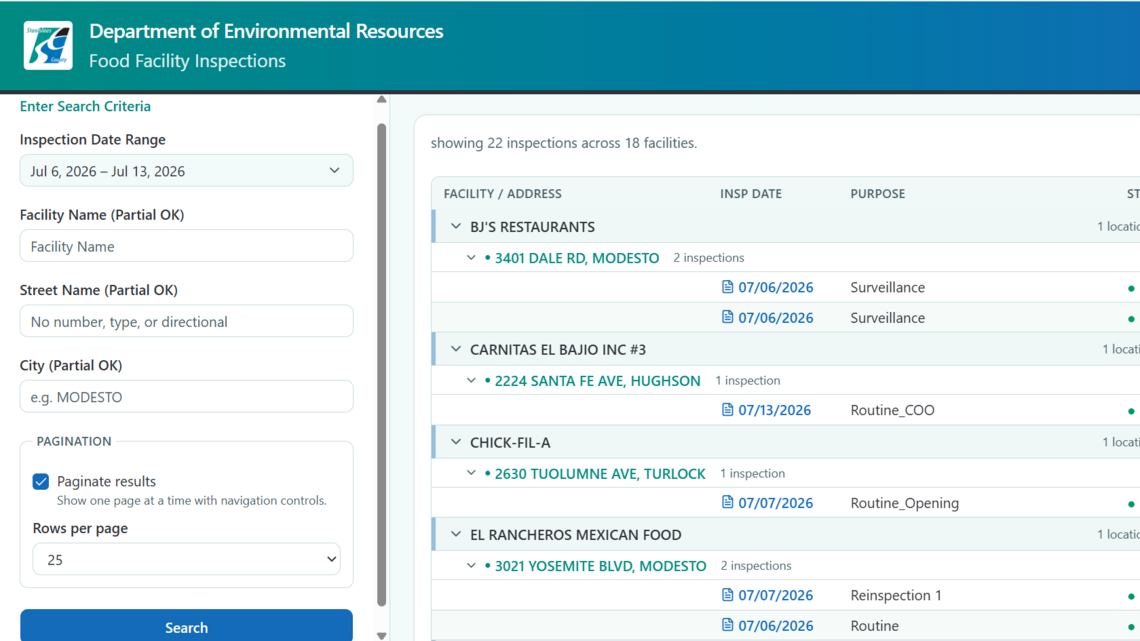Image resolution: width=1140 pixels, height=641 pixels.
Task: Click the search panel scrollbar thumb
Action: tap(382, 365)
